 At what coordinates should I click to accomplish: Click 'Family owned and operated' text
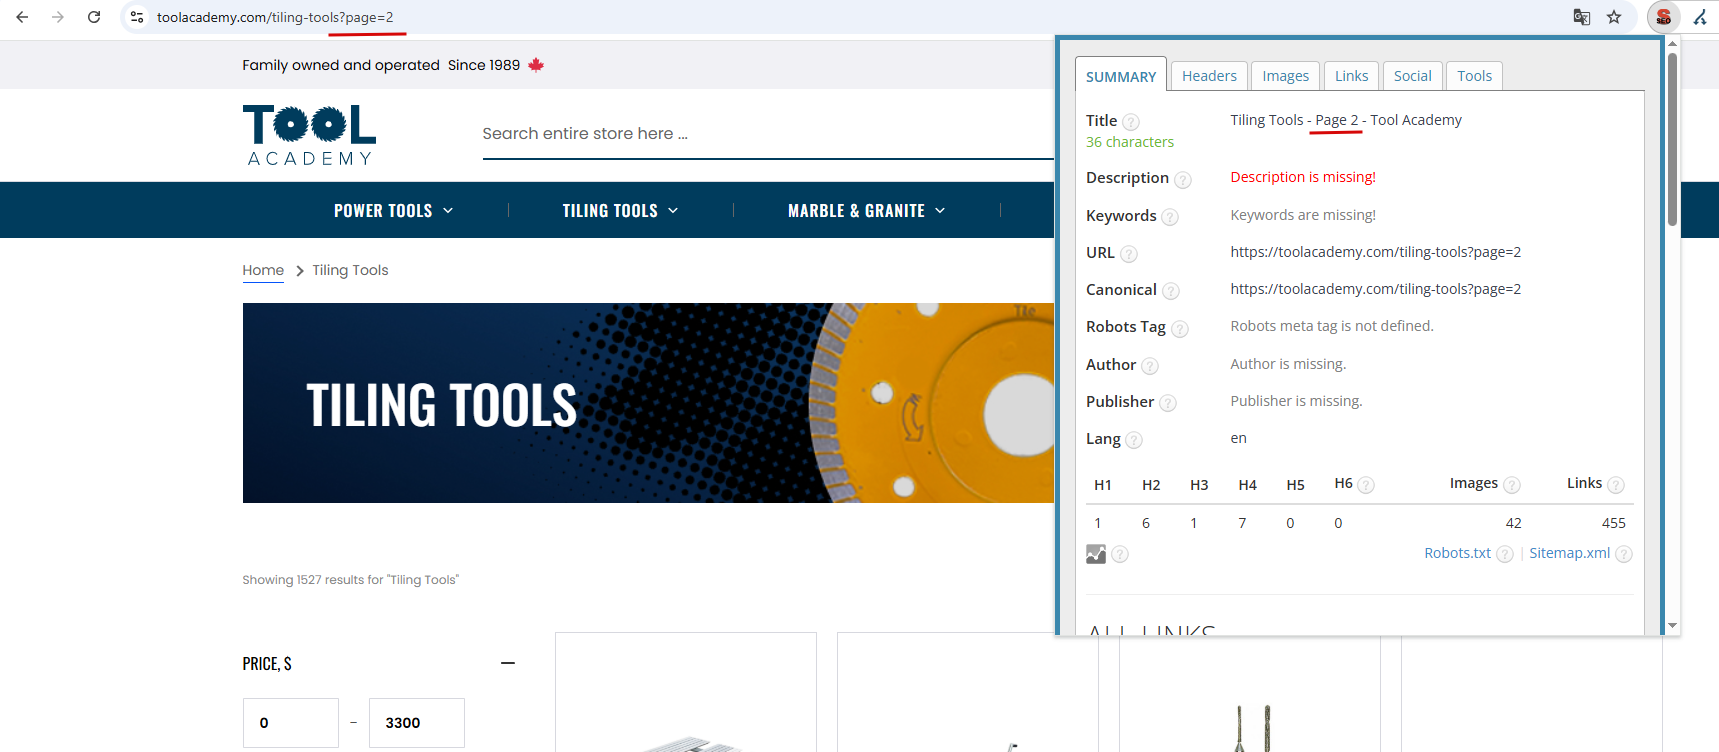click(341, 65)
